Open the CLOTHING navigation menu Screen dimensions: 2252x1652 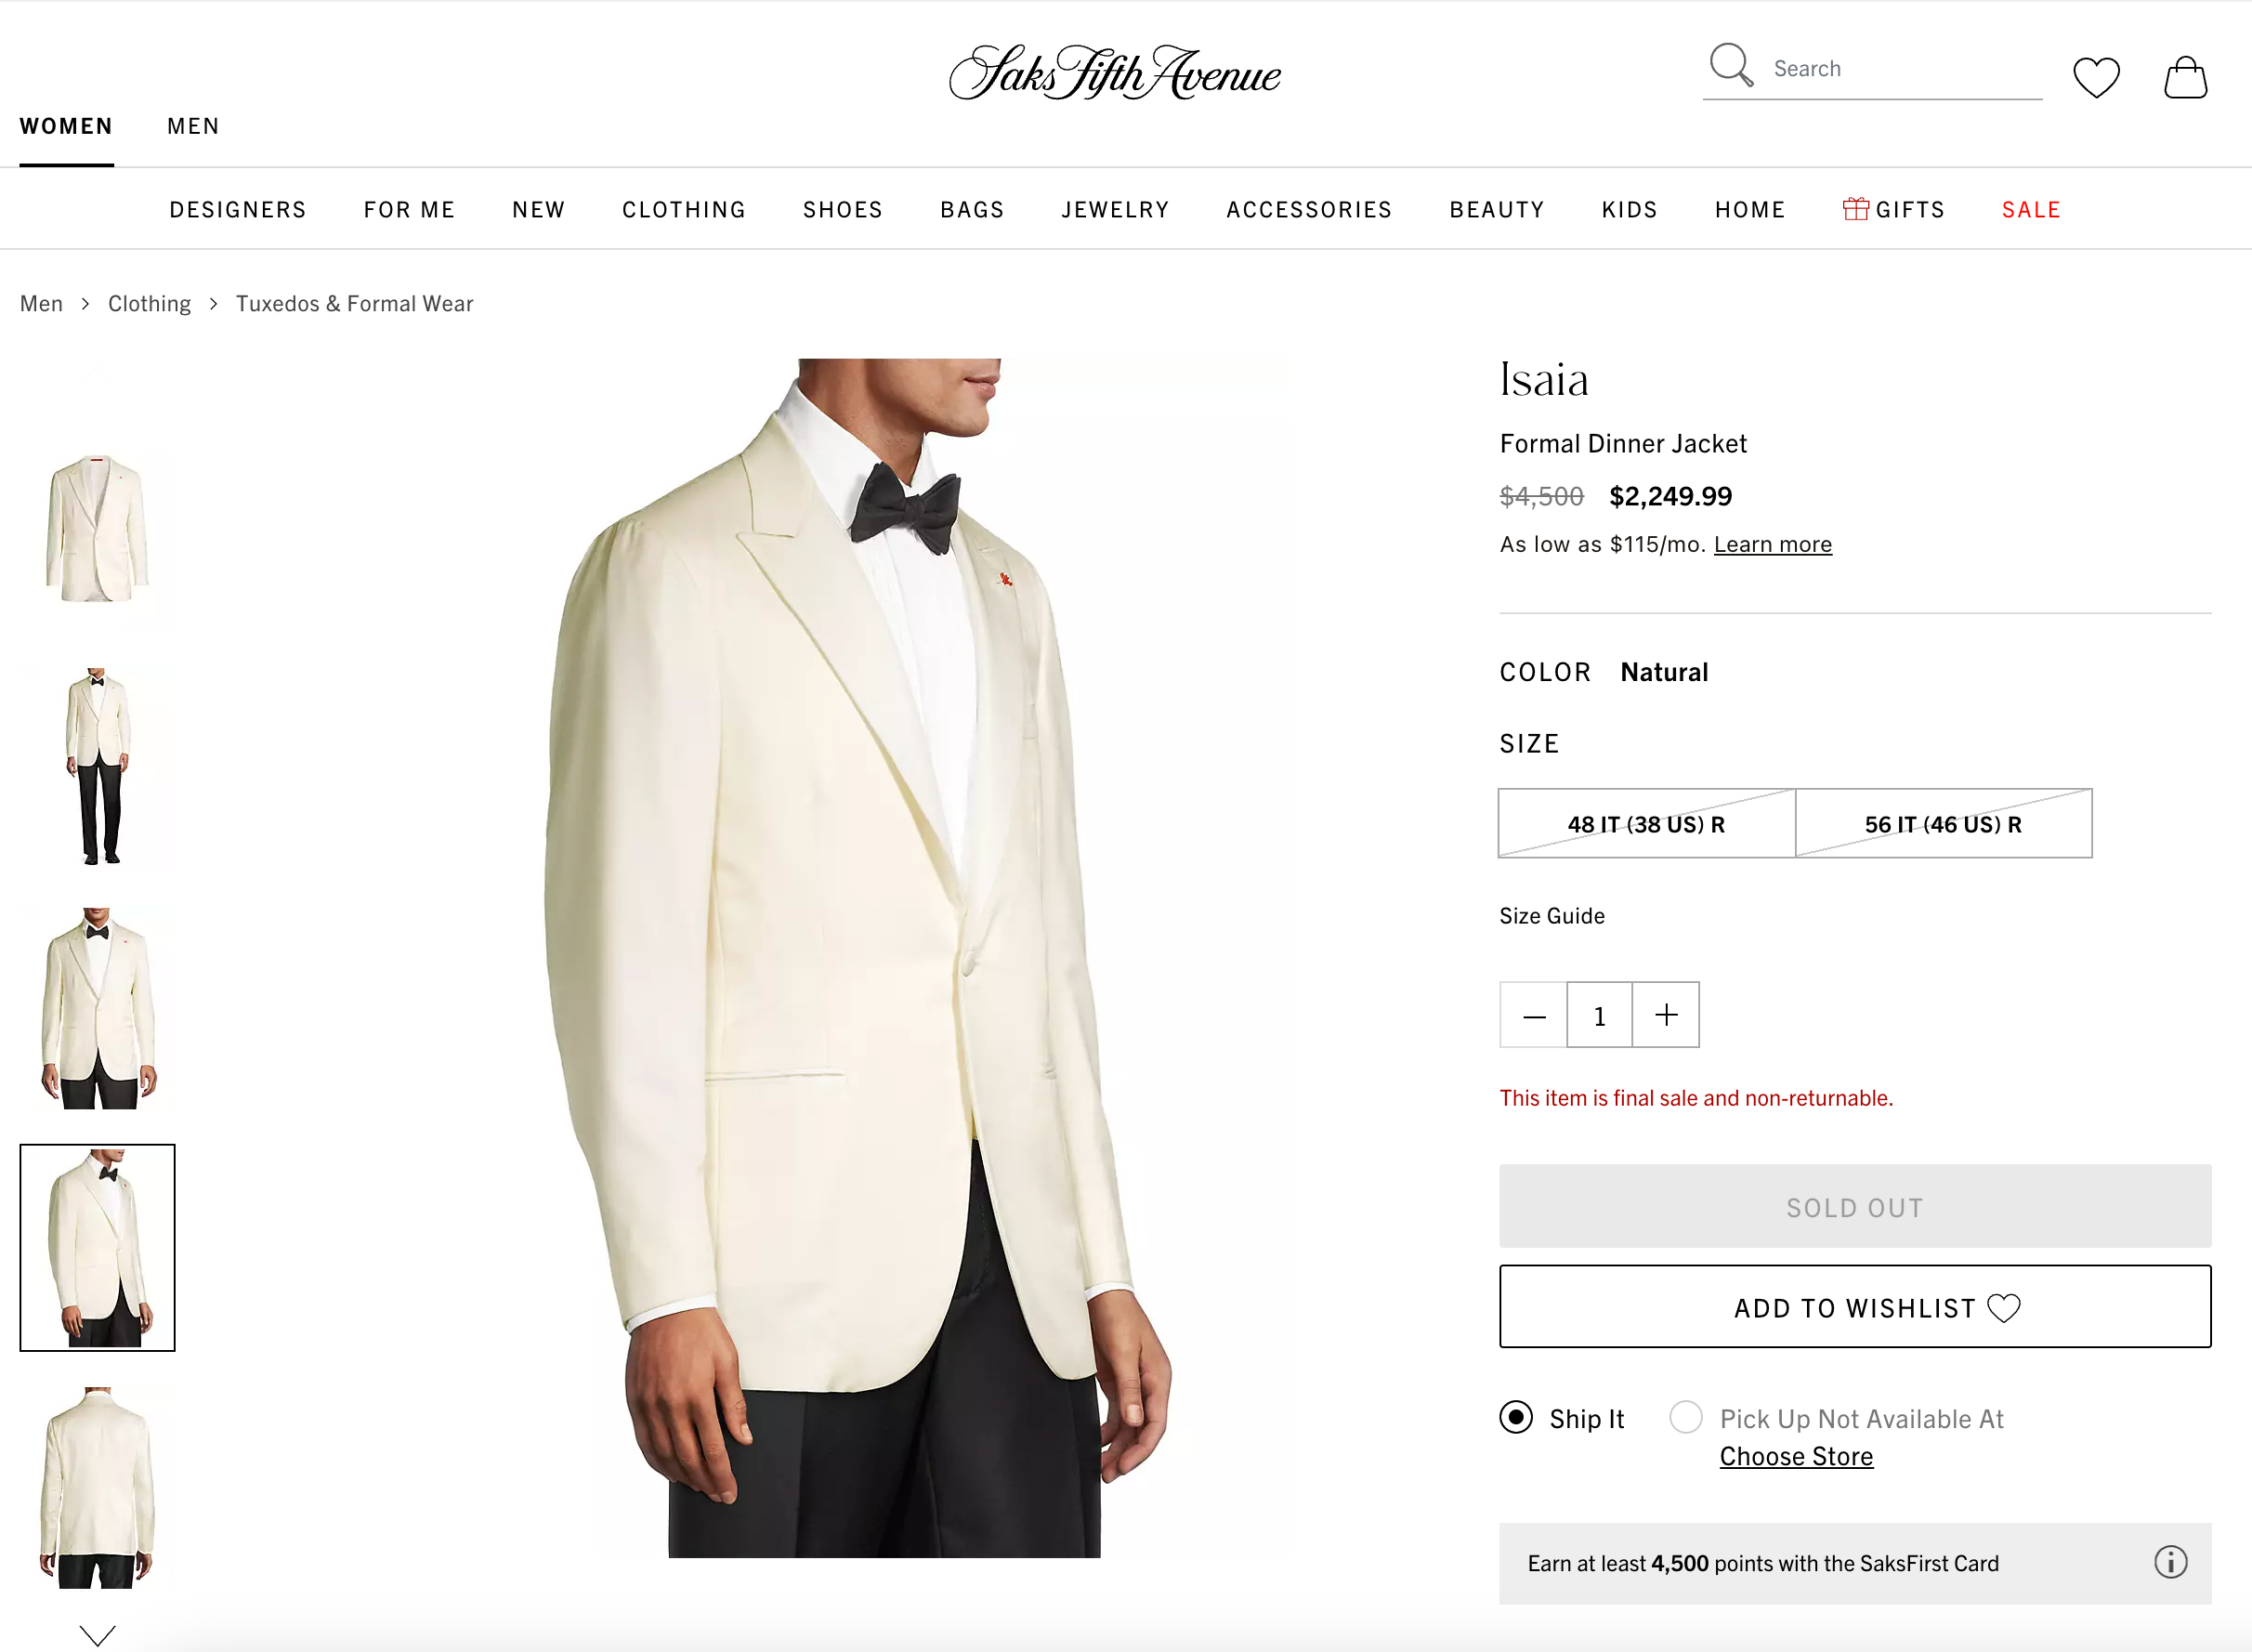coord(683,209)
